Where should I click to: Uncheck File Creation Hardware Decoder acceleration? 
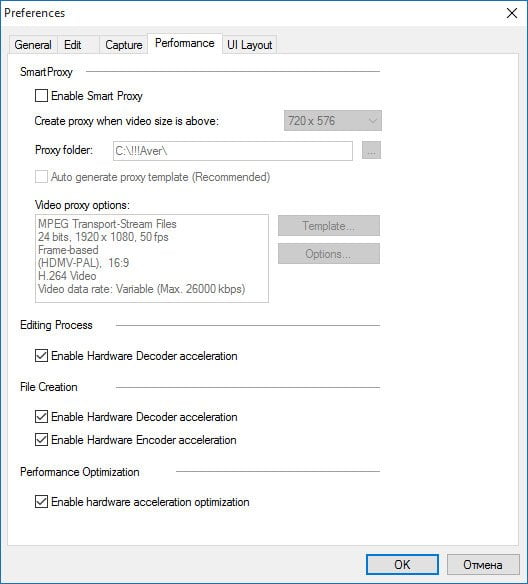click(41, 417)
